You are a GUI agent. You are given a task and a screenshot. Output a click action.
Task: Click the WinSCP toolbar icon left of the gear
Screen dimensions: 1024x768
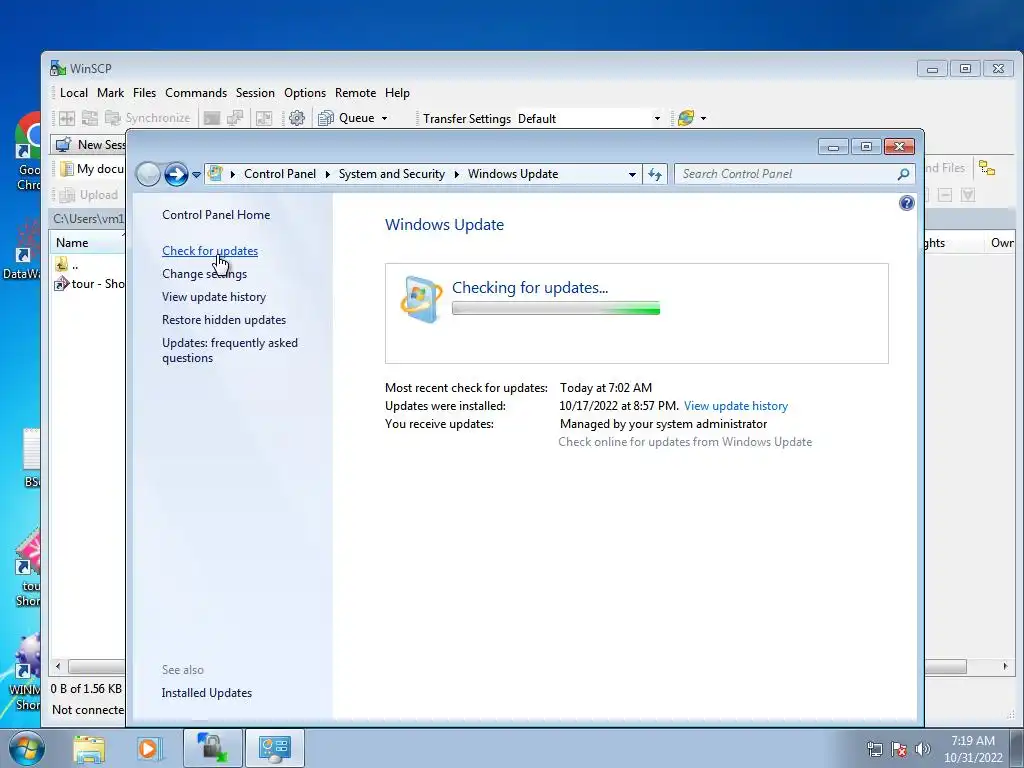(264, 118)
